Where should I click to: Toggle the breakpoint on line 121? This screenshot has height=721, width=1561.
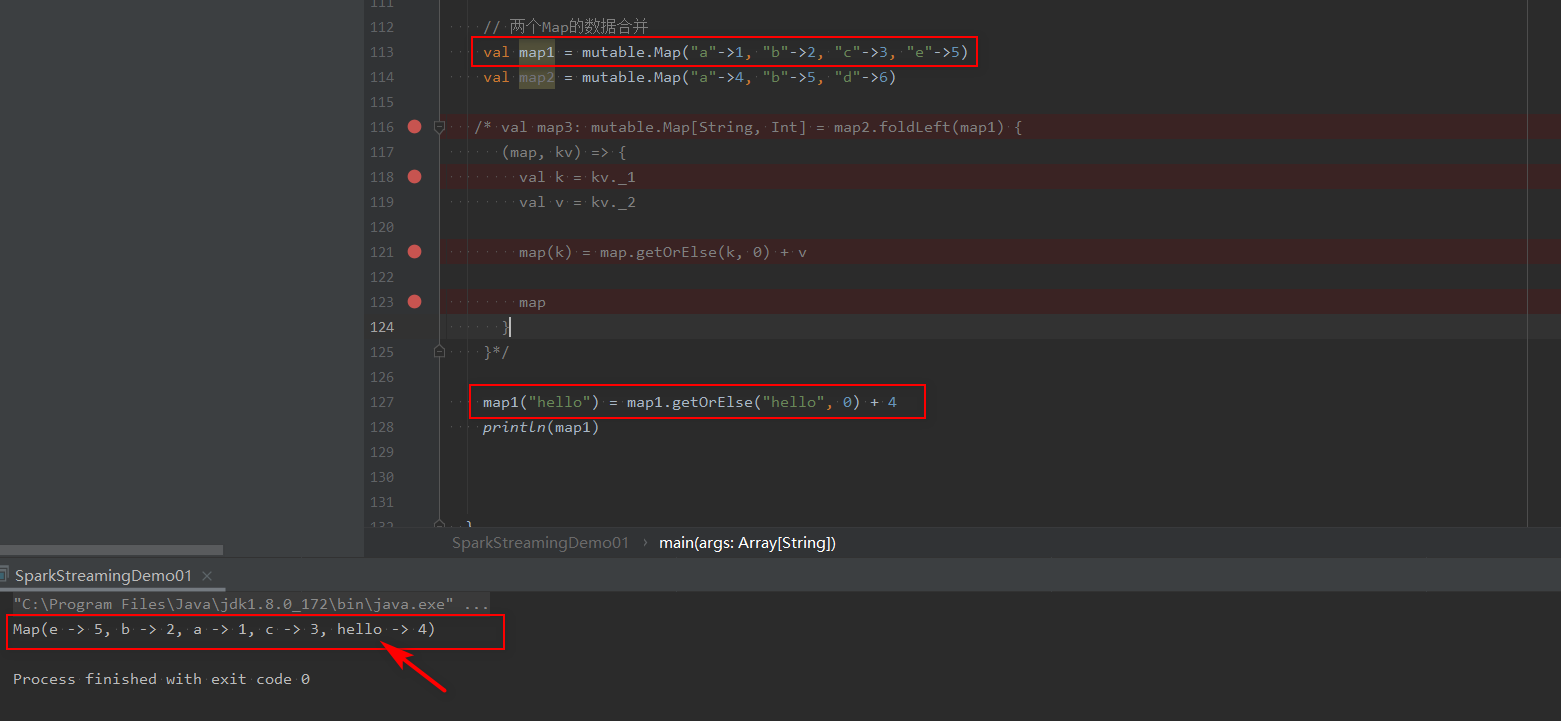tap(414, 252)
